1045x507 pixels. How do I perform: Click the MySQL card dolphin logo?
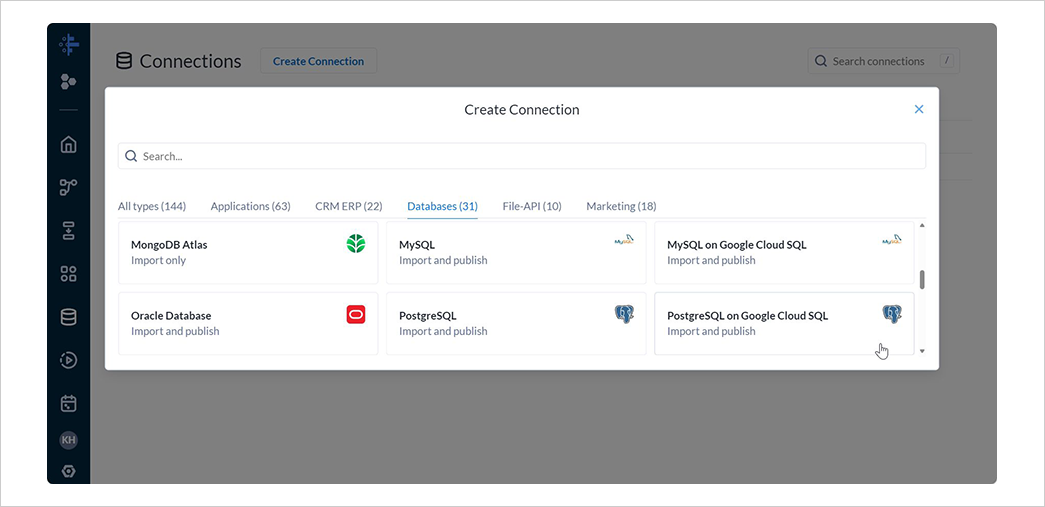[624, 240]
